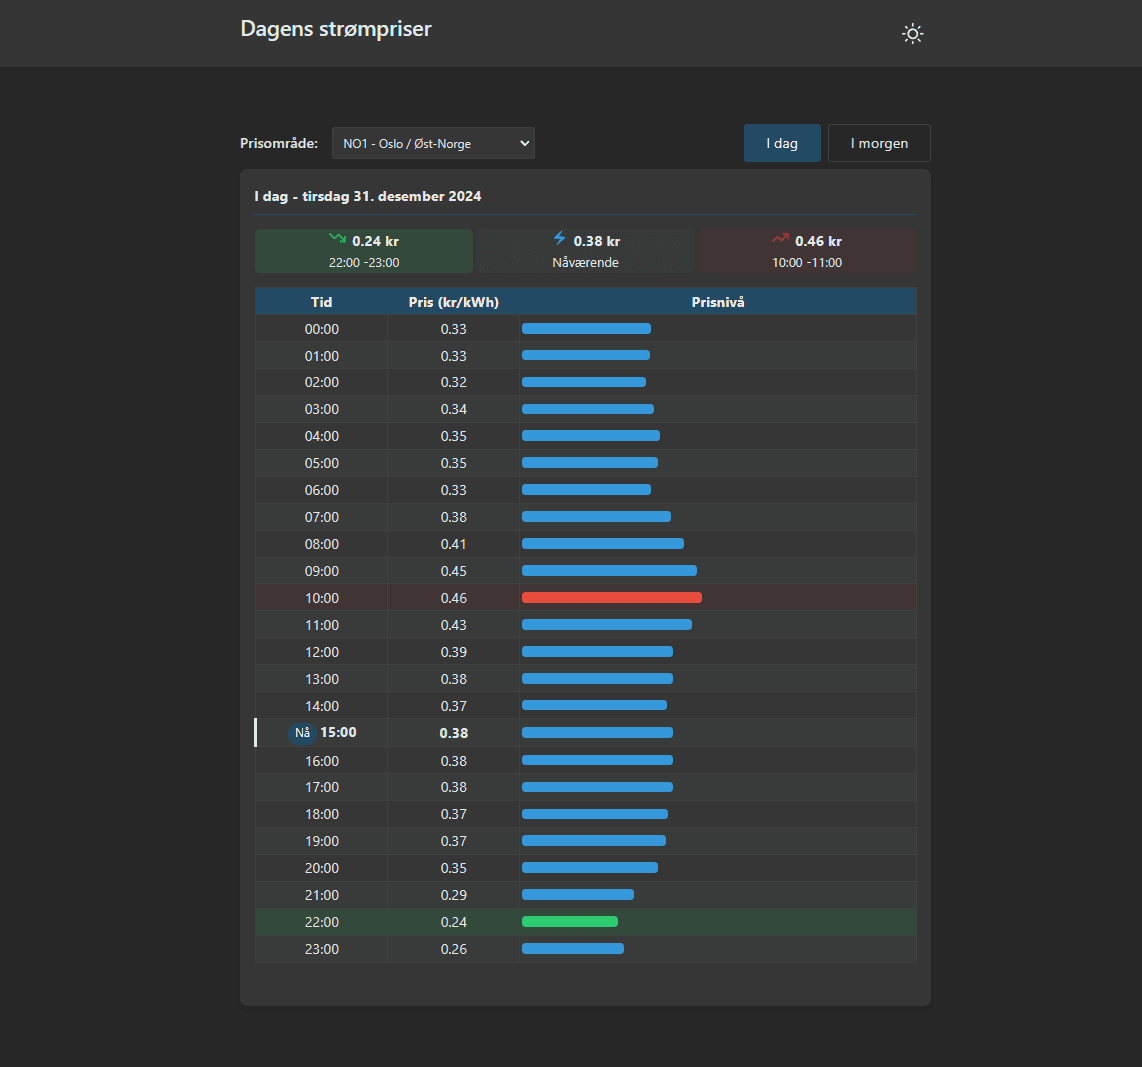Viewport: 1142px width, 1067px height.
Task: Select the 21:00 time cell
Action: (321, 895)
